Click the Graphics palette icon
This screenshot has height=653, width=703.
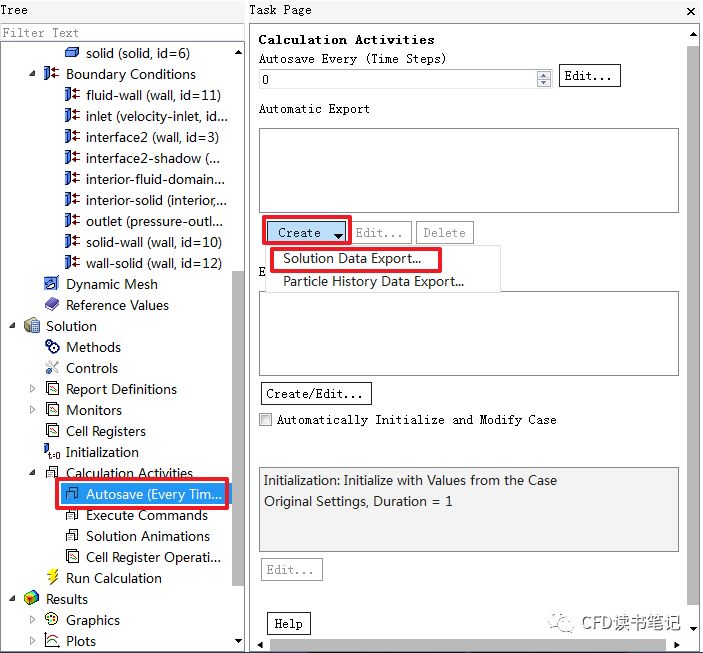click(52, 619)
